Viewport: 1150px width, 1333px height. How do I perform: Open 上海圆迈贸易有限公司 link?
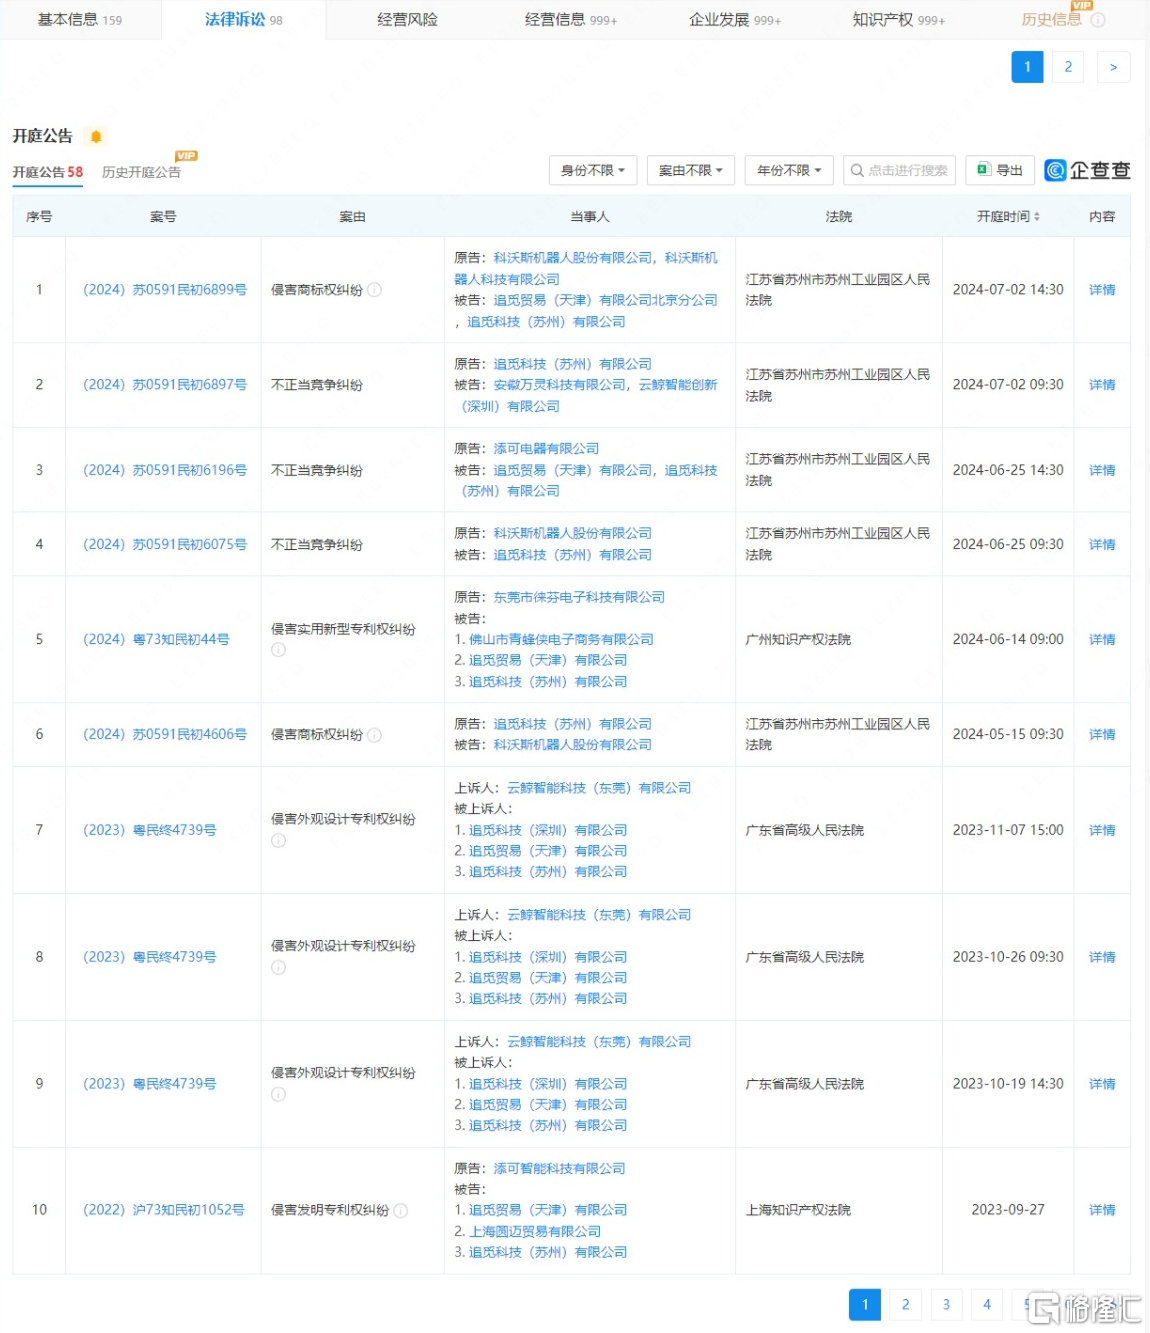pos(535,1232)
